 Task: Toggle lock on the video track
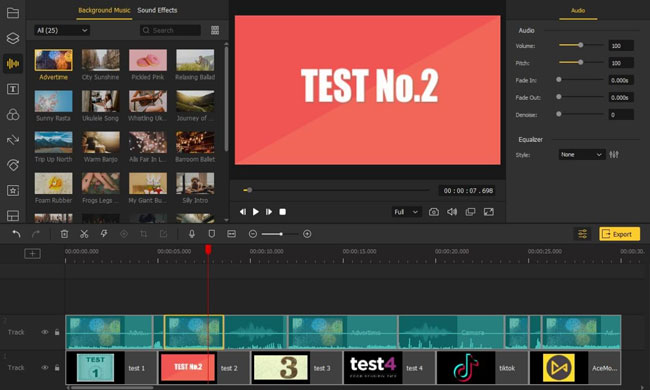[57, 368]
